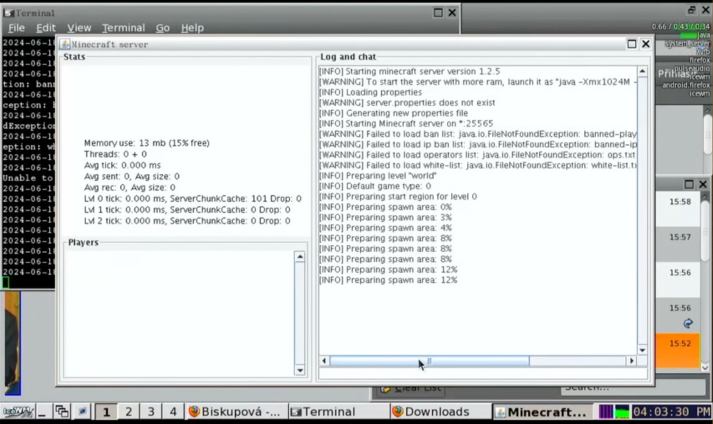The height and width of the screenshot is (424, 713).
Task: Open the Terminal menu in menu bar
Action: (123, 28)
